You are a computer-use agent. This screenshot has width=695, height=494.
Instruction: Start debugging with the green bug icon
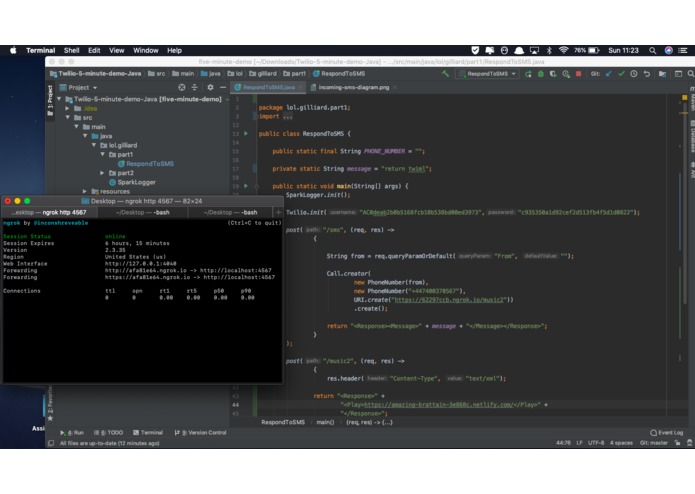tap(541, 74)
